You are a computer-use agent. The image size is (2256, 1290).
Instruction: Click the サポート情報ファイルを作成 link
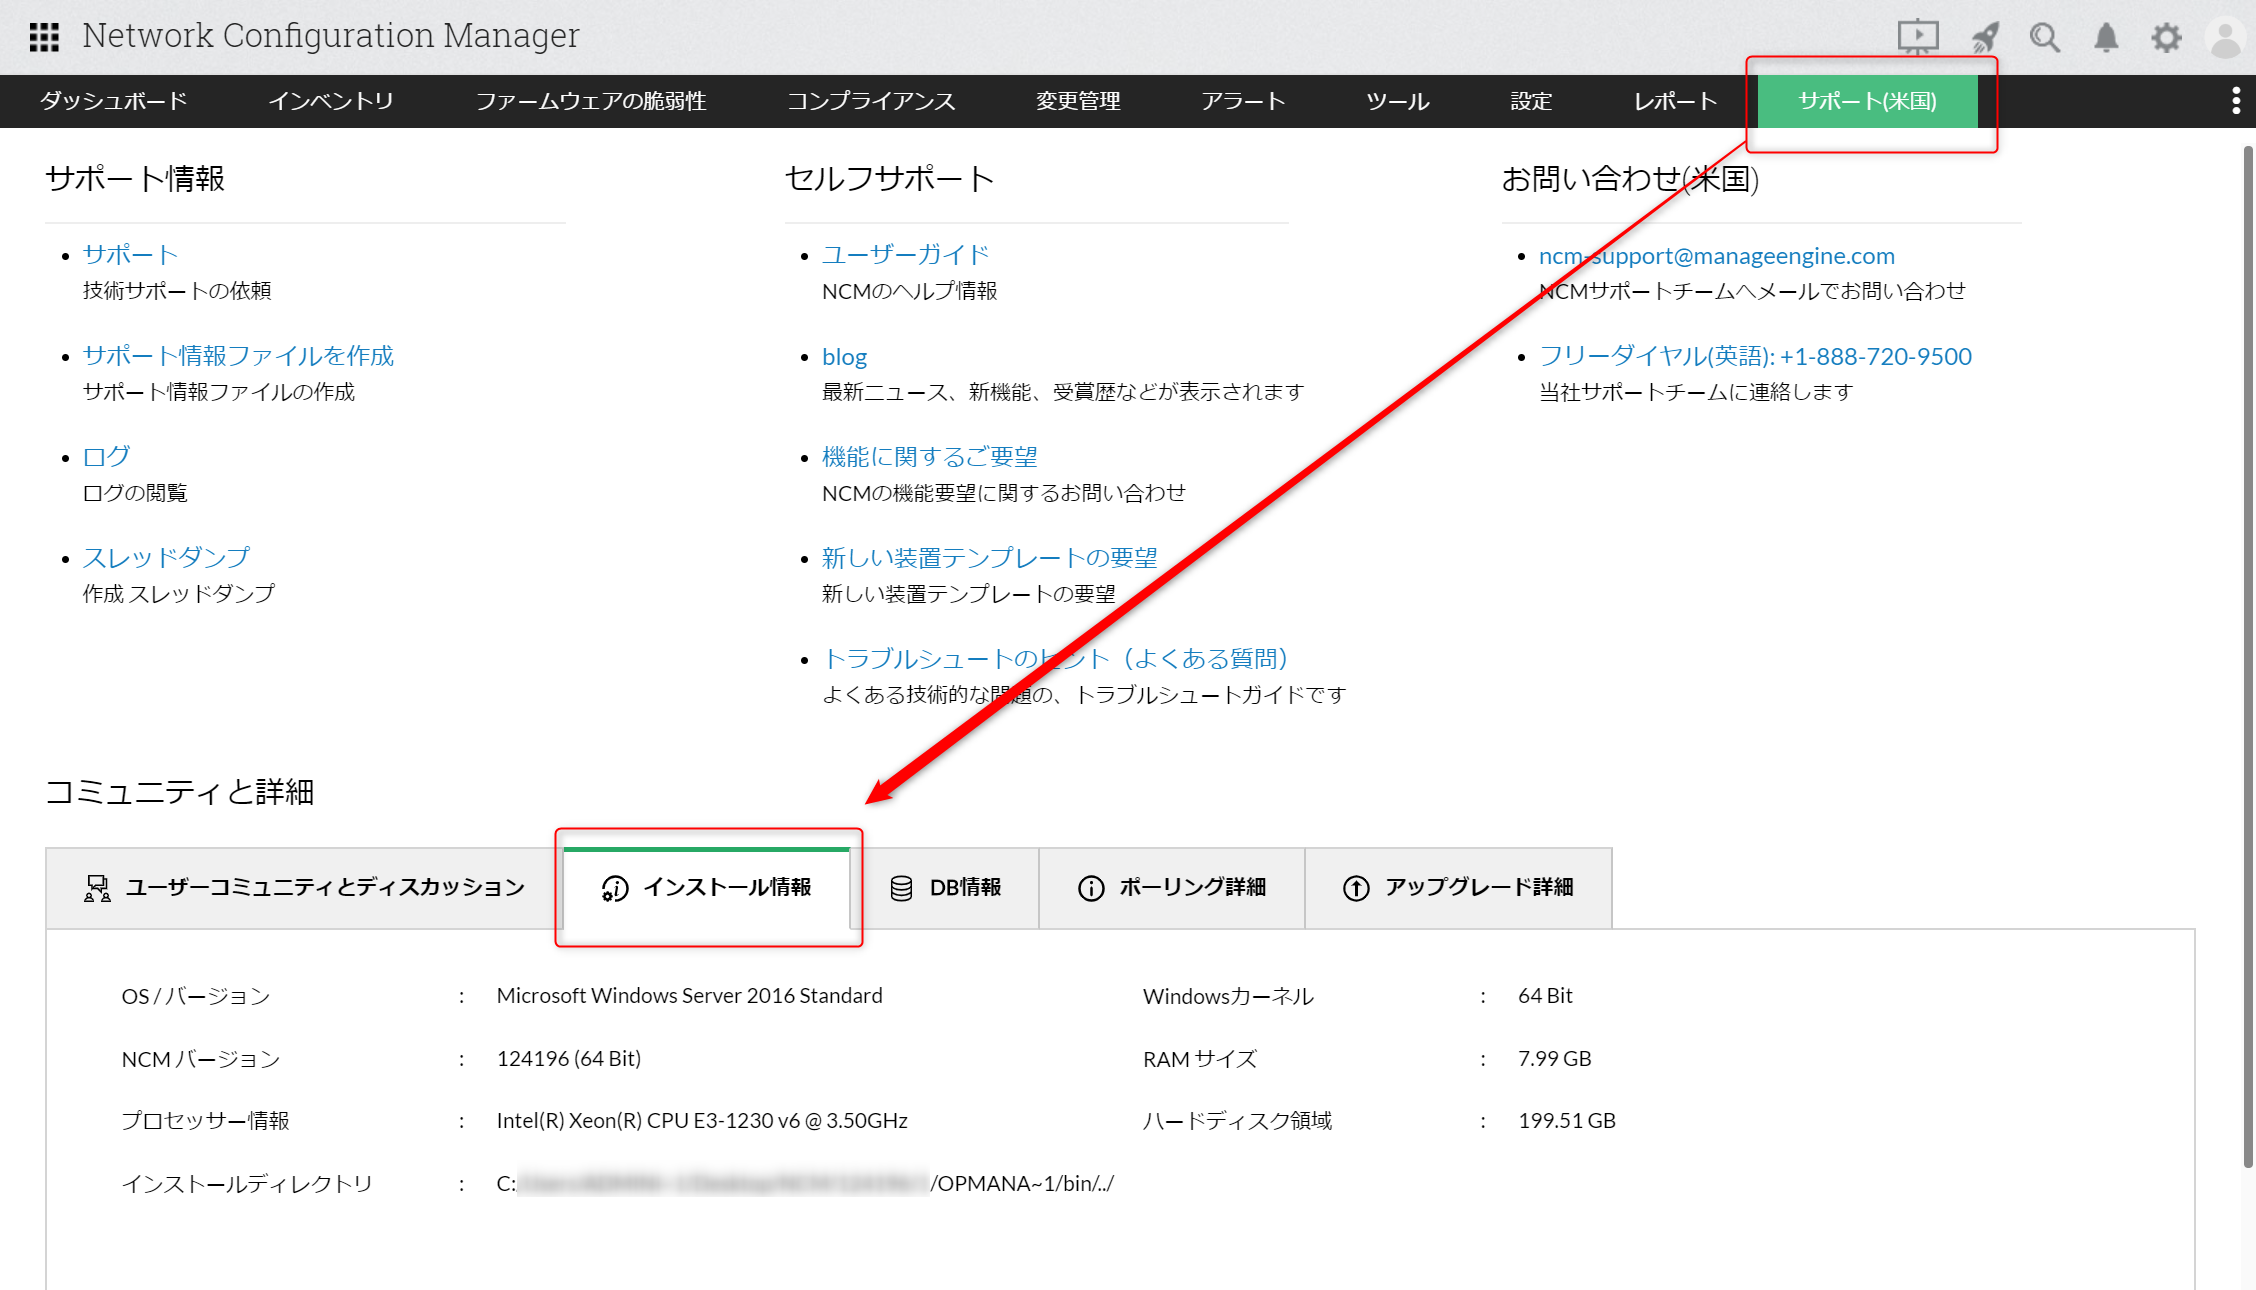(x=238, y=356)
